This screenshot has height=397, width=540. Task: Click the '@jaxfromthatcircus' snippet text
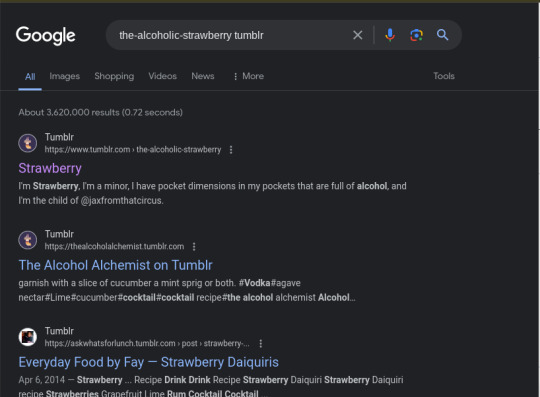pyautogui.click(x=122, y=201)
